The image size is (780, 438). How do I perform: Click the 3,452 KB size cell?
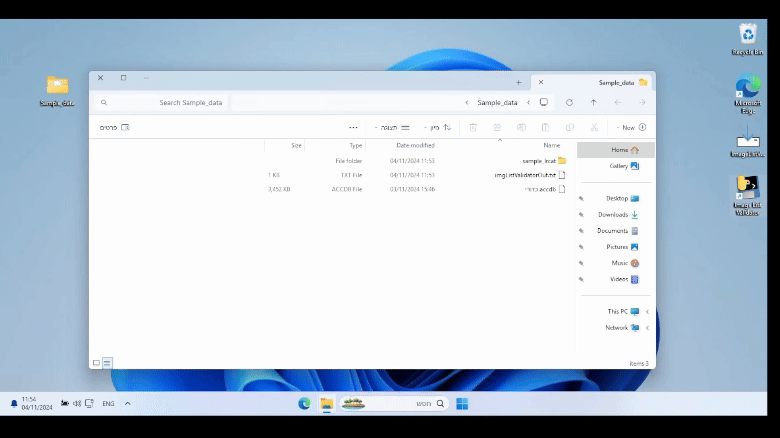coord(279,189)
